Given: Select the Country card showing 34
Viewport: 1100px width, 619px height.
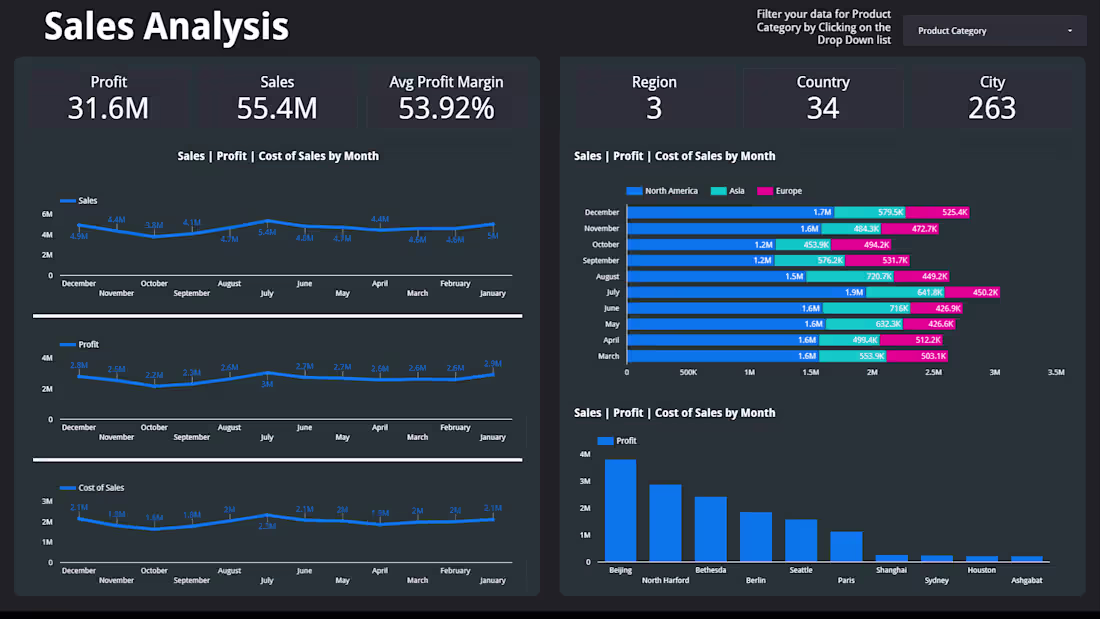Looking at the screenshot, I should tap(822, 97).
